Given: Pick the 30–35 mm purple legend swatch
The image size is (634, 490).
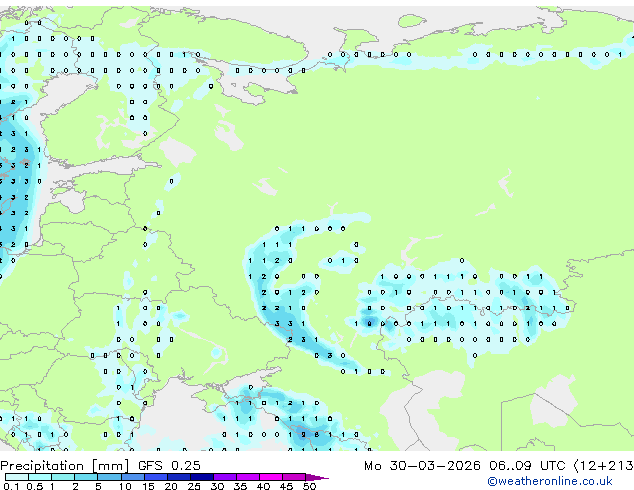Looking at the screenshot, I should pyautogui.click(x=225, y=477).
